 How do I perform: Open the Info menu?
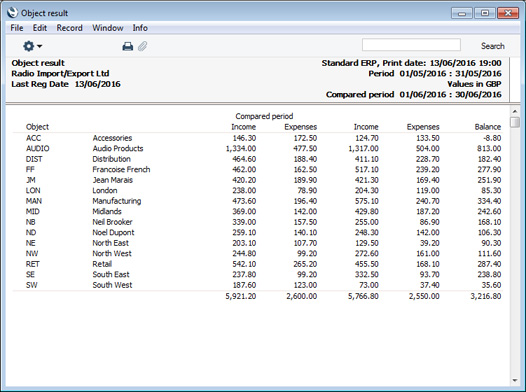tap(140, 28)
